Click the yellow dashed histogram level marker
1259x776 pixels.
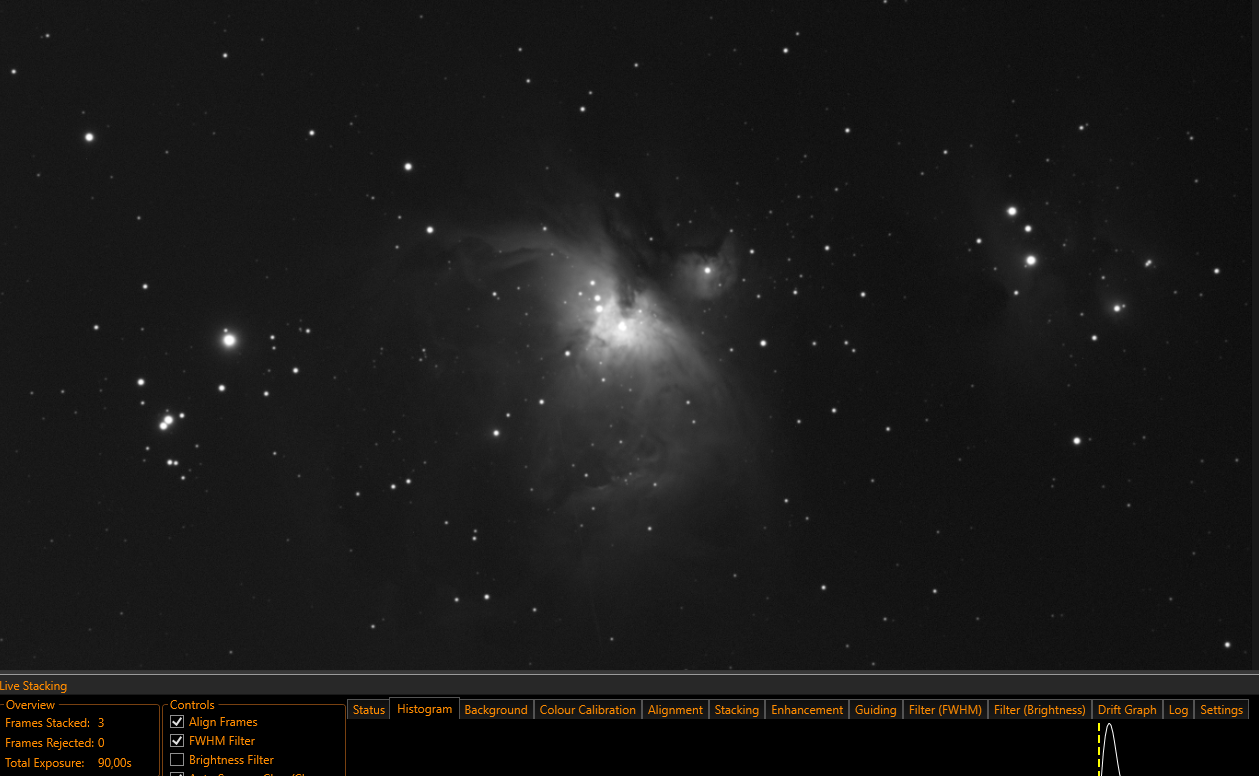point(1098,750)
